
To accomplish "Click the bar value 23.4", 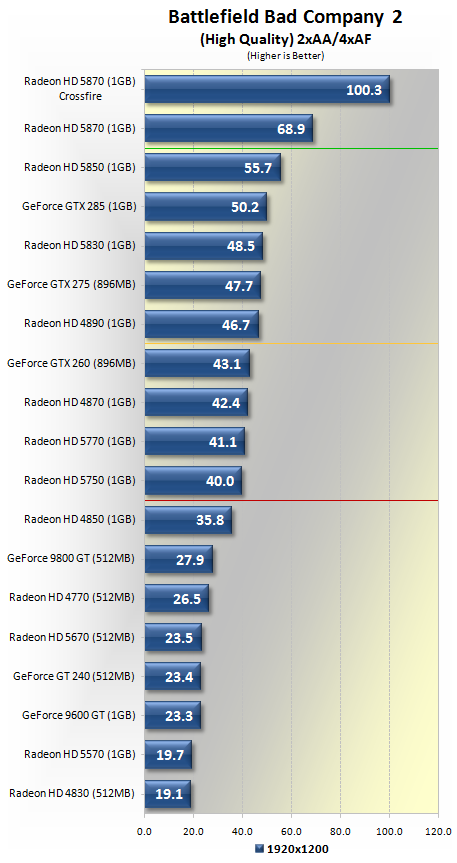I will [x=178, y=677].
